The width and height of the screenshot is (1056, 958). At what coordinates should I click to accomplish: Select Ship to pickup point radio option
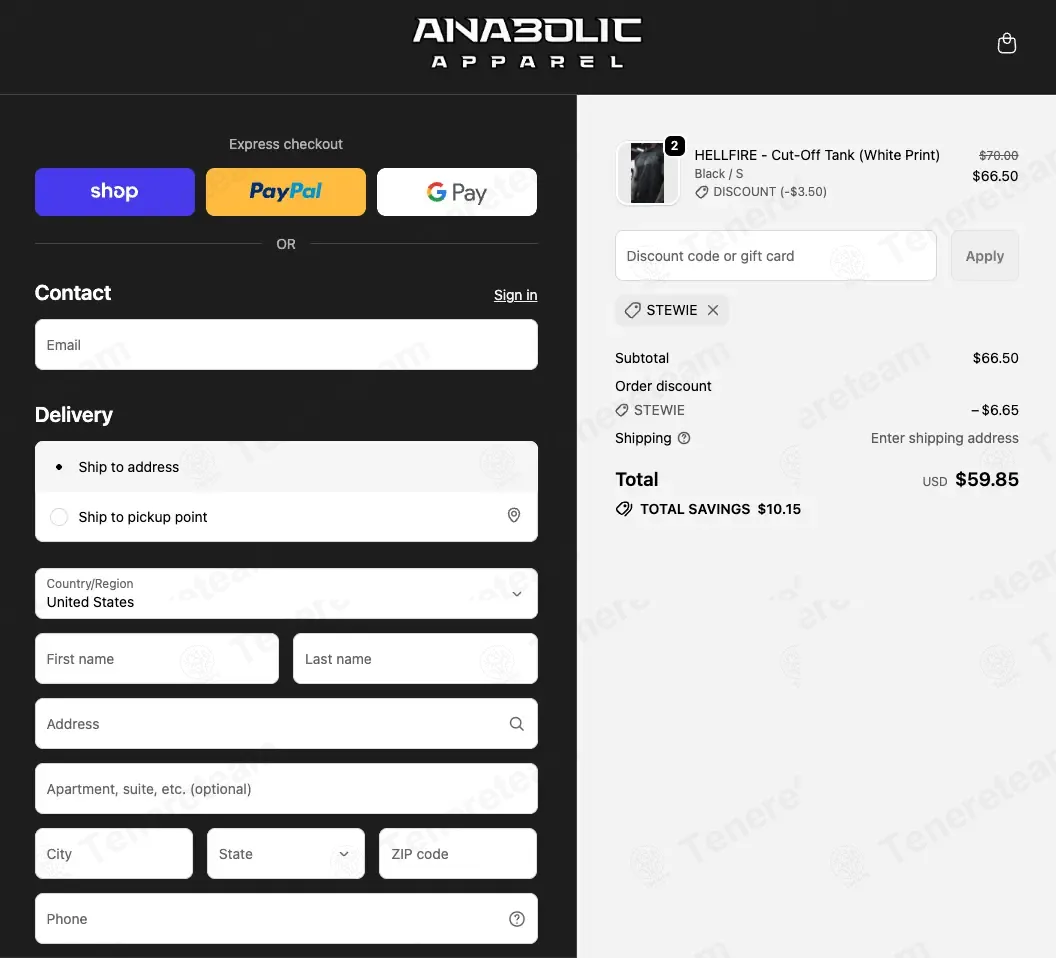(286, 517)
